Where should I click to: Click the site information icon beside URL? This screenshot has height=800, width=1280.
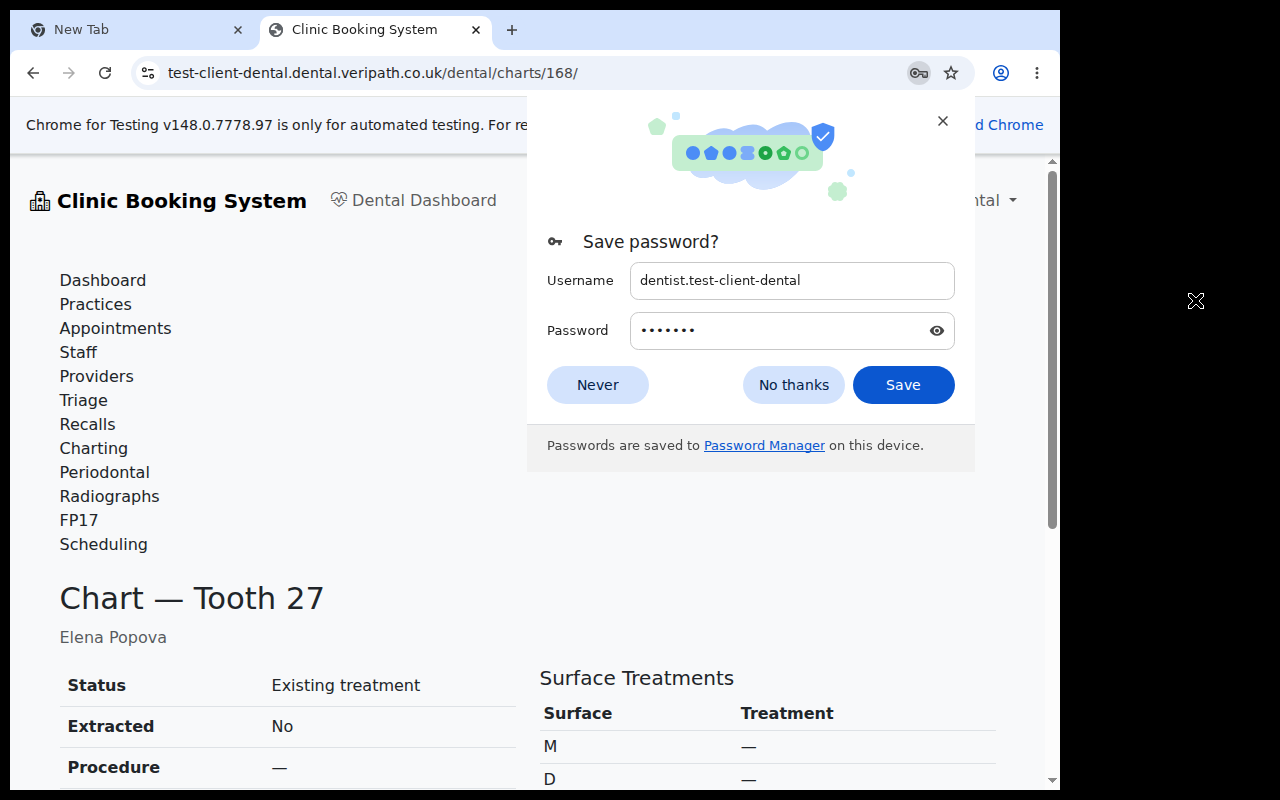point(148,73)
